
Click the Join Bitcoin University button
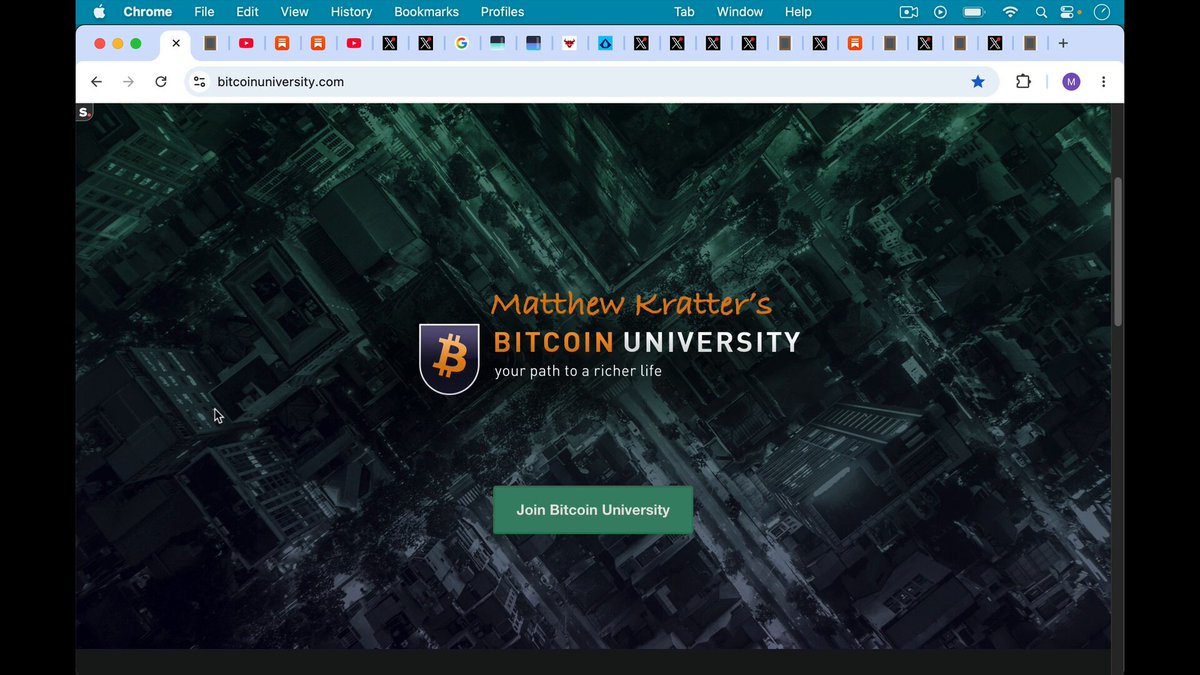[x=593, y=510]
